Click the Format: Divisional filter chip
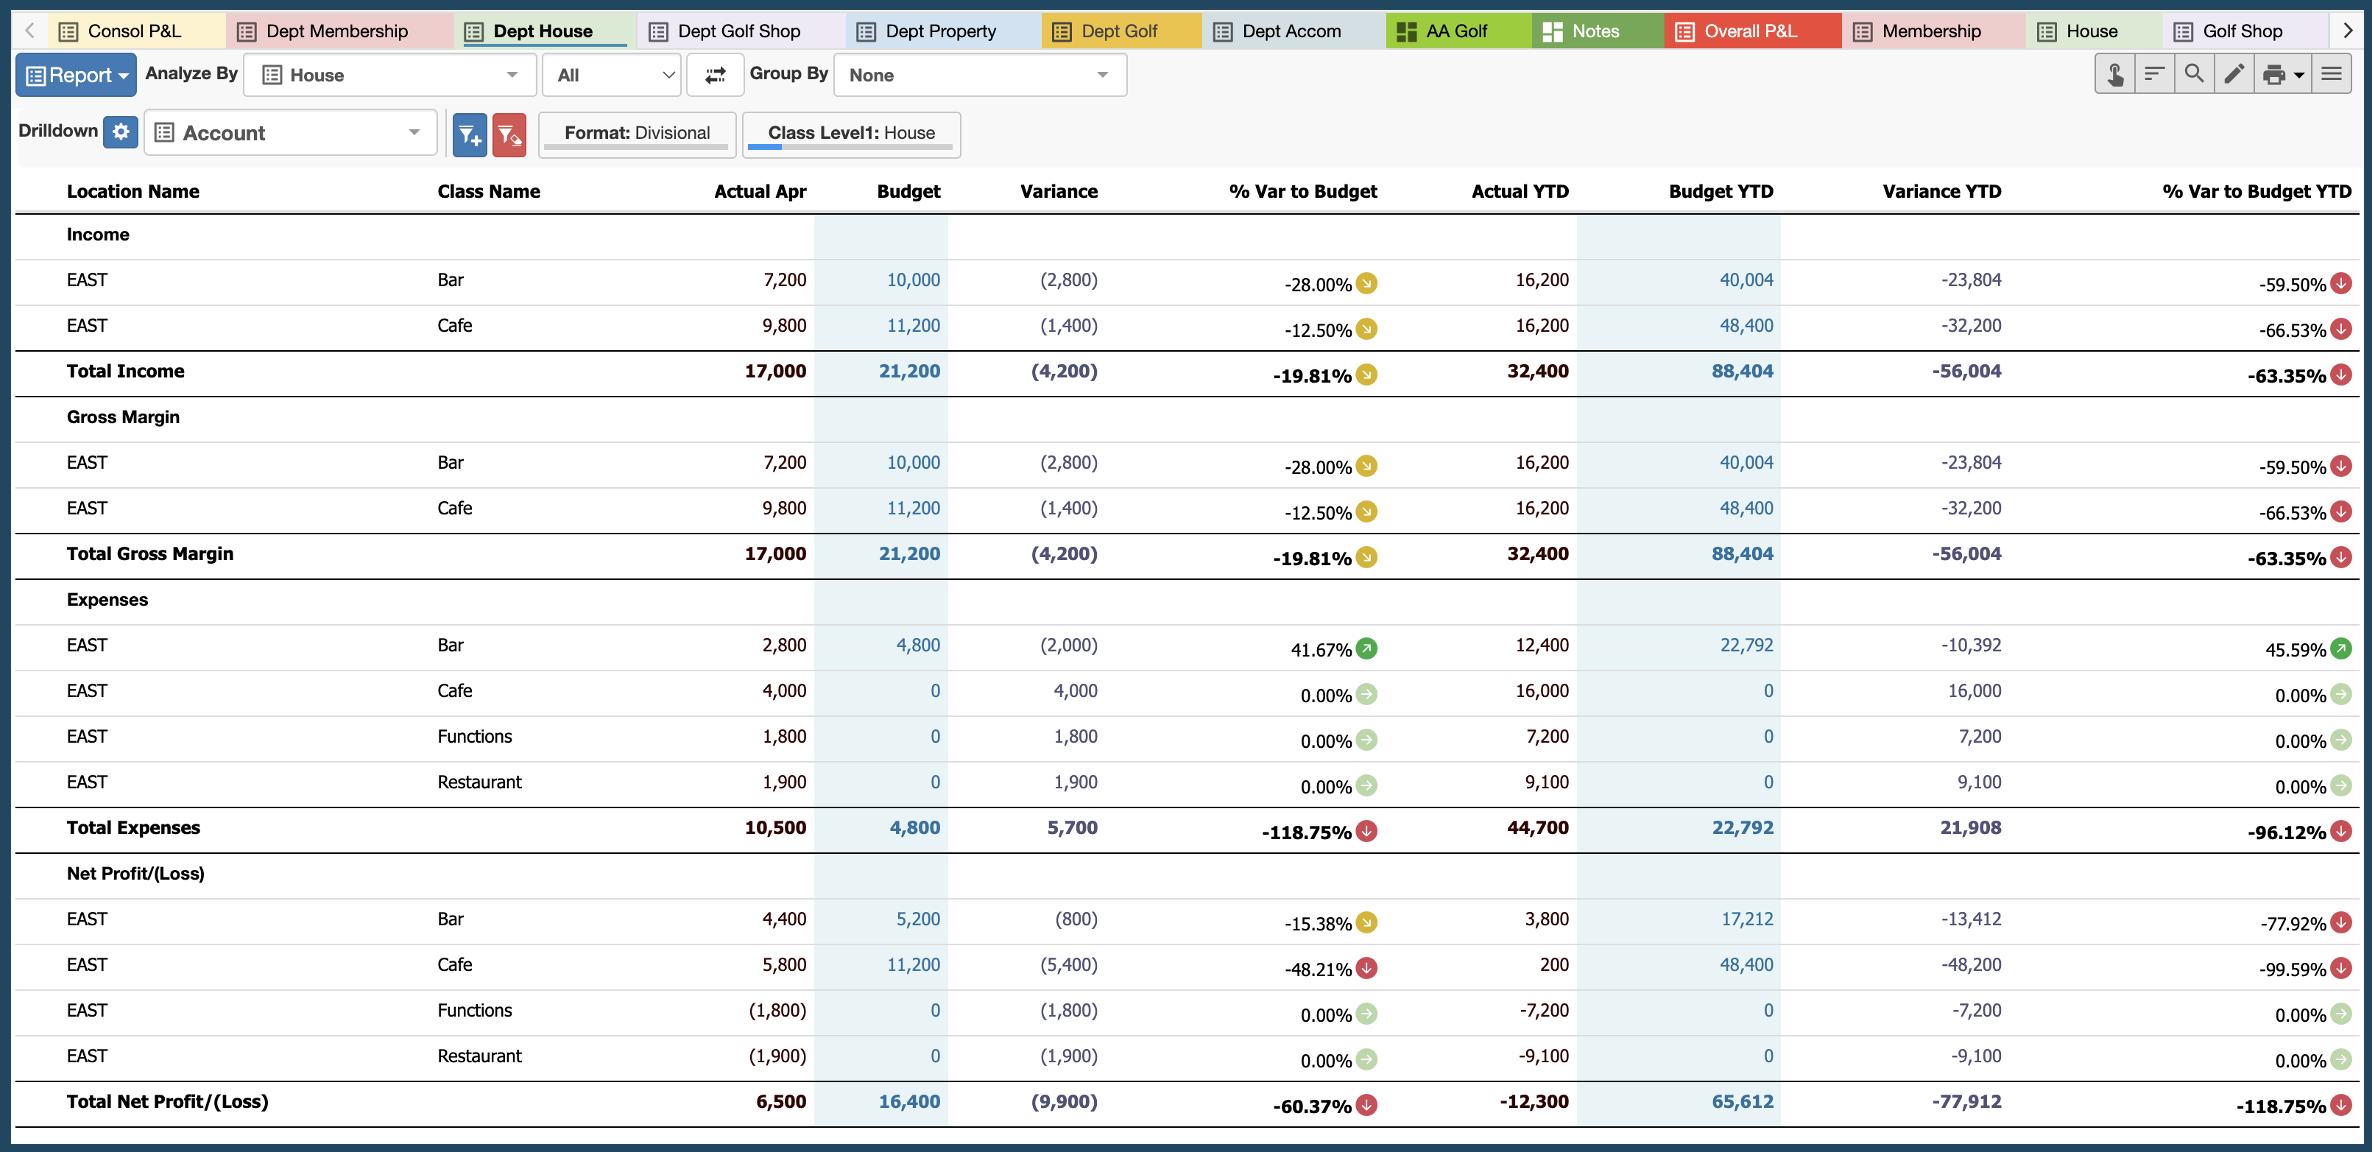The width and height of the screenshot is (2372, 1152). (x=637, y=134)
